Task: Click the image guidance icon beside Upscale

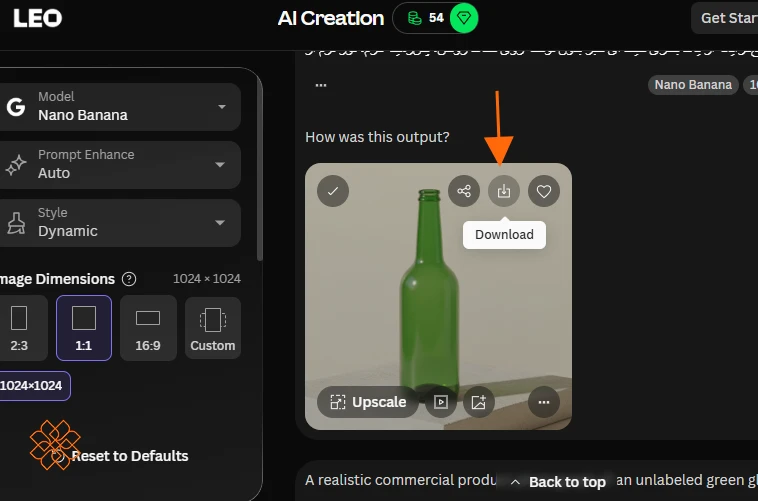Action: tap(479, 402)
